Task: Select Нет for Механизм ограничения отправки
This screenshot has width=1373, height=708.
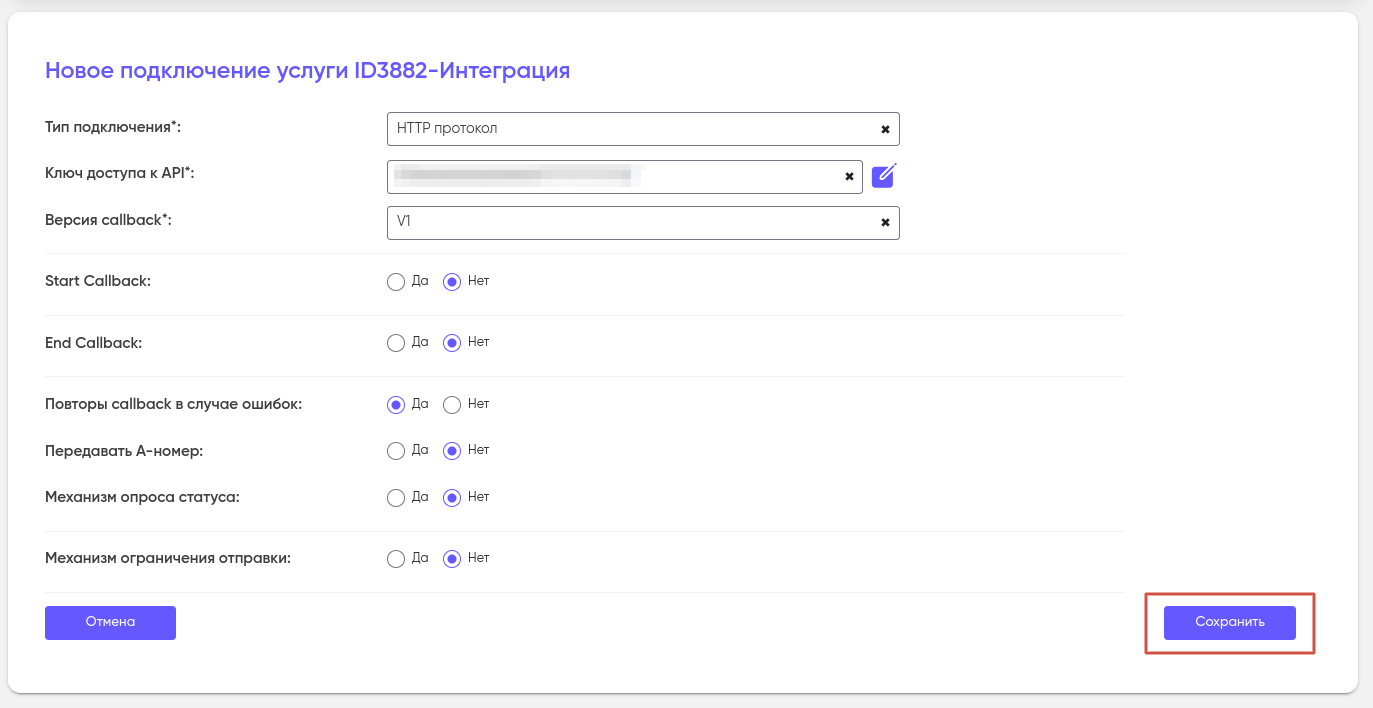Action: [x=452, y=559]
